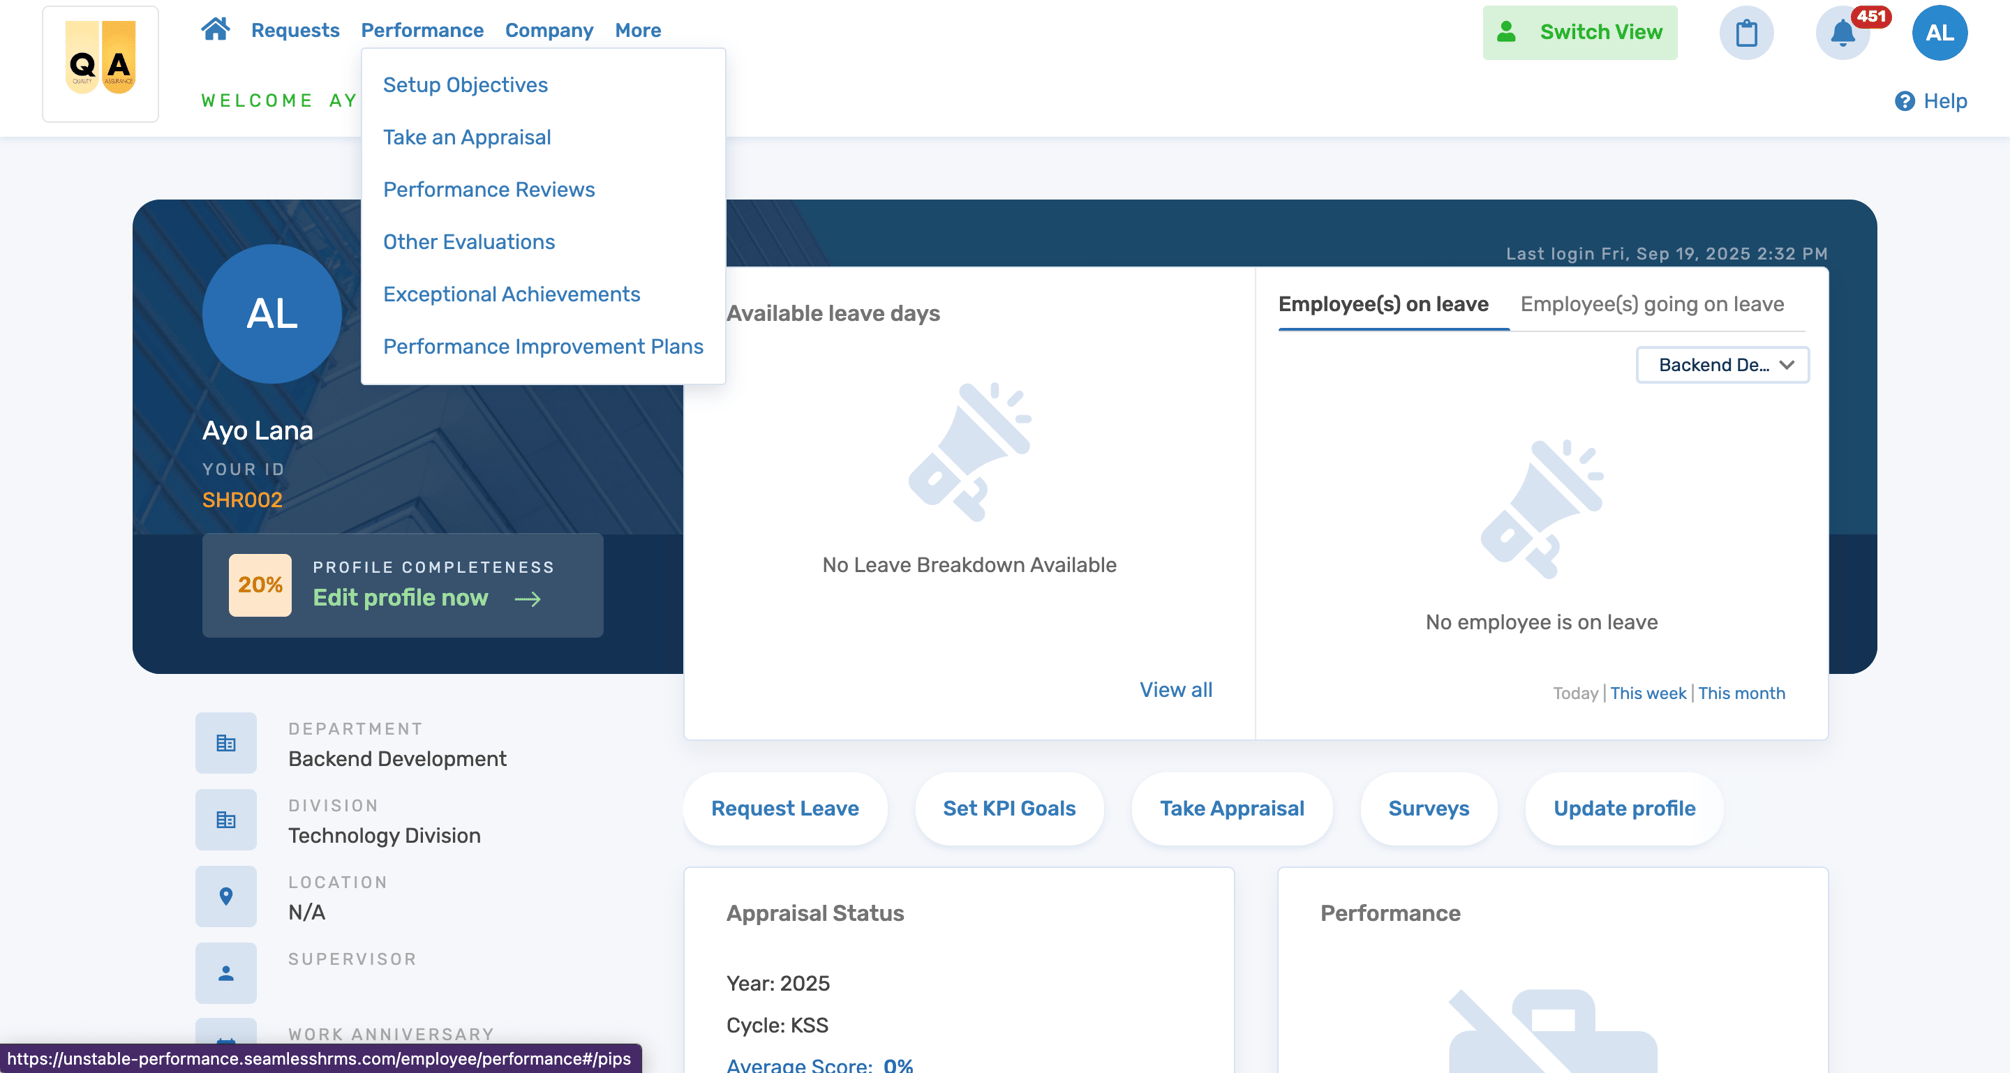2010x1073 pixels.
Task: Click the Division building icon
Action: (226, 820)
